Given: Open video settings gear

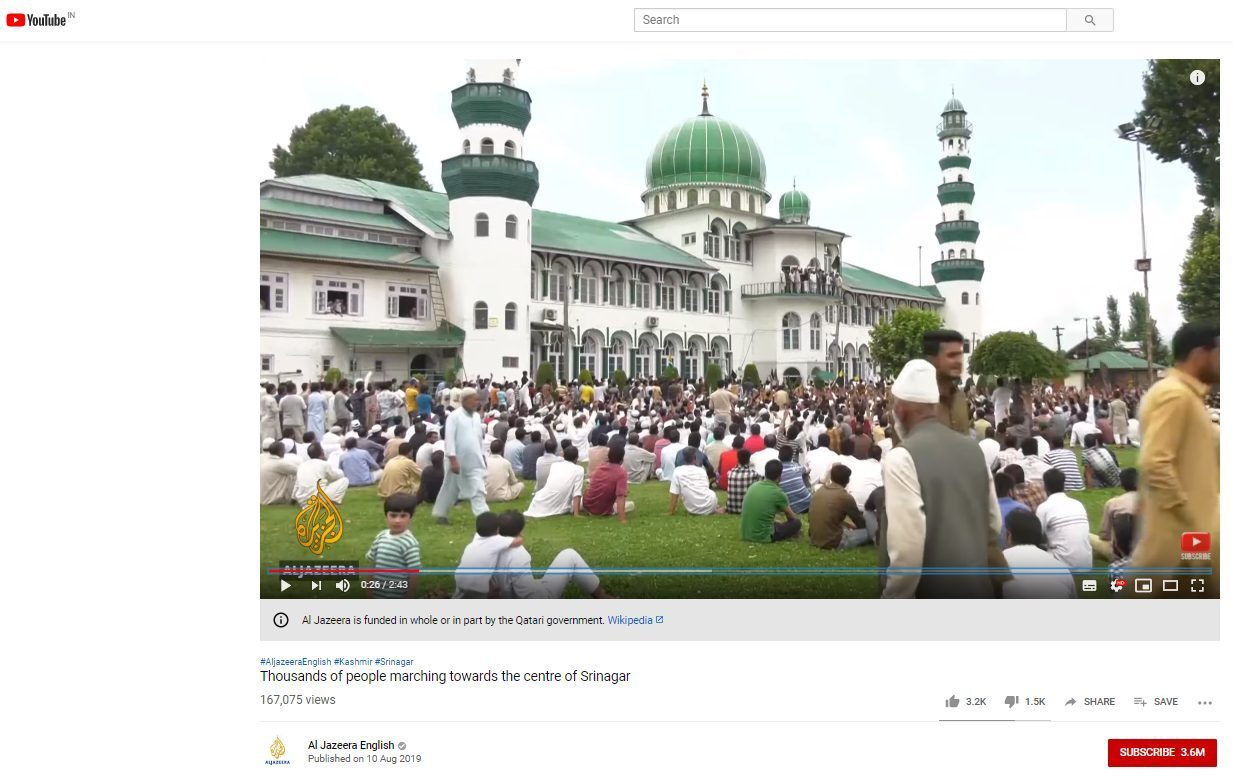Looking at the screenshot, I should [x=1117, y=586].
